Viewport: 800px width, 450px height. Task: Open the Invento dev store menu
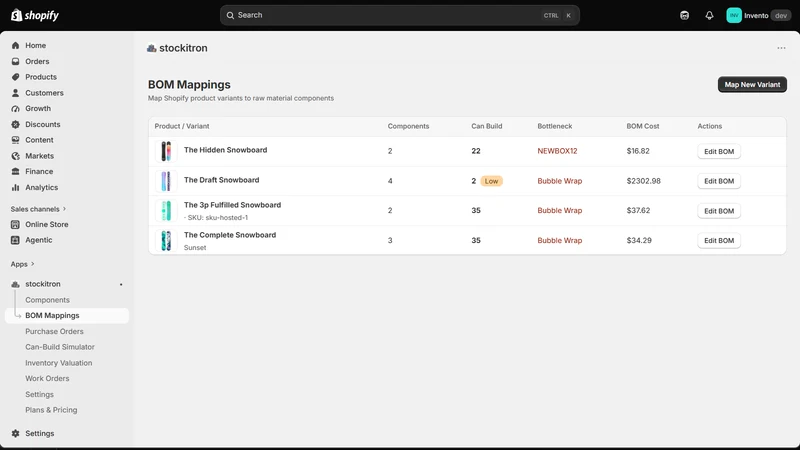pos(759,15)
